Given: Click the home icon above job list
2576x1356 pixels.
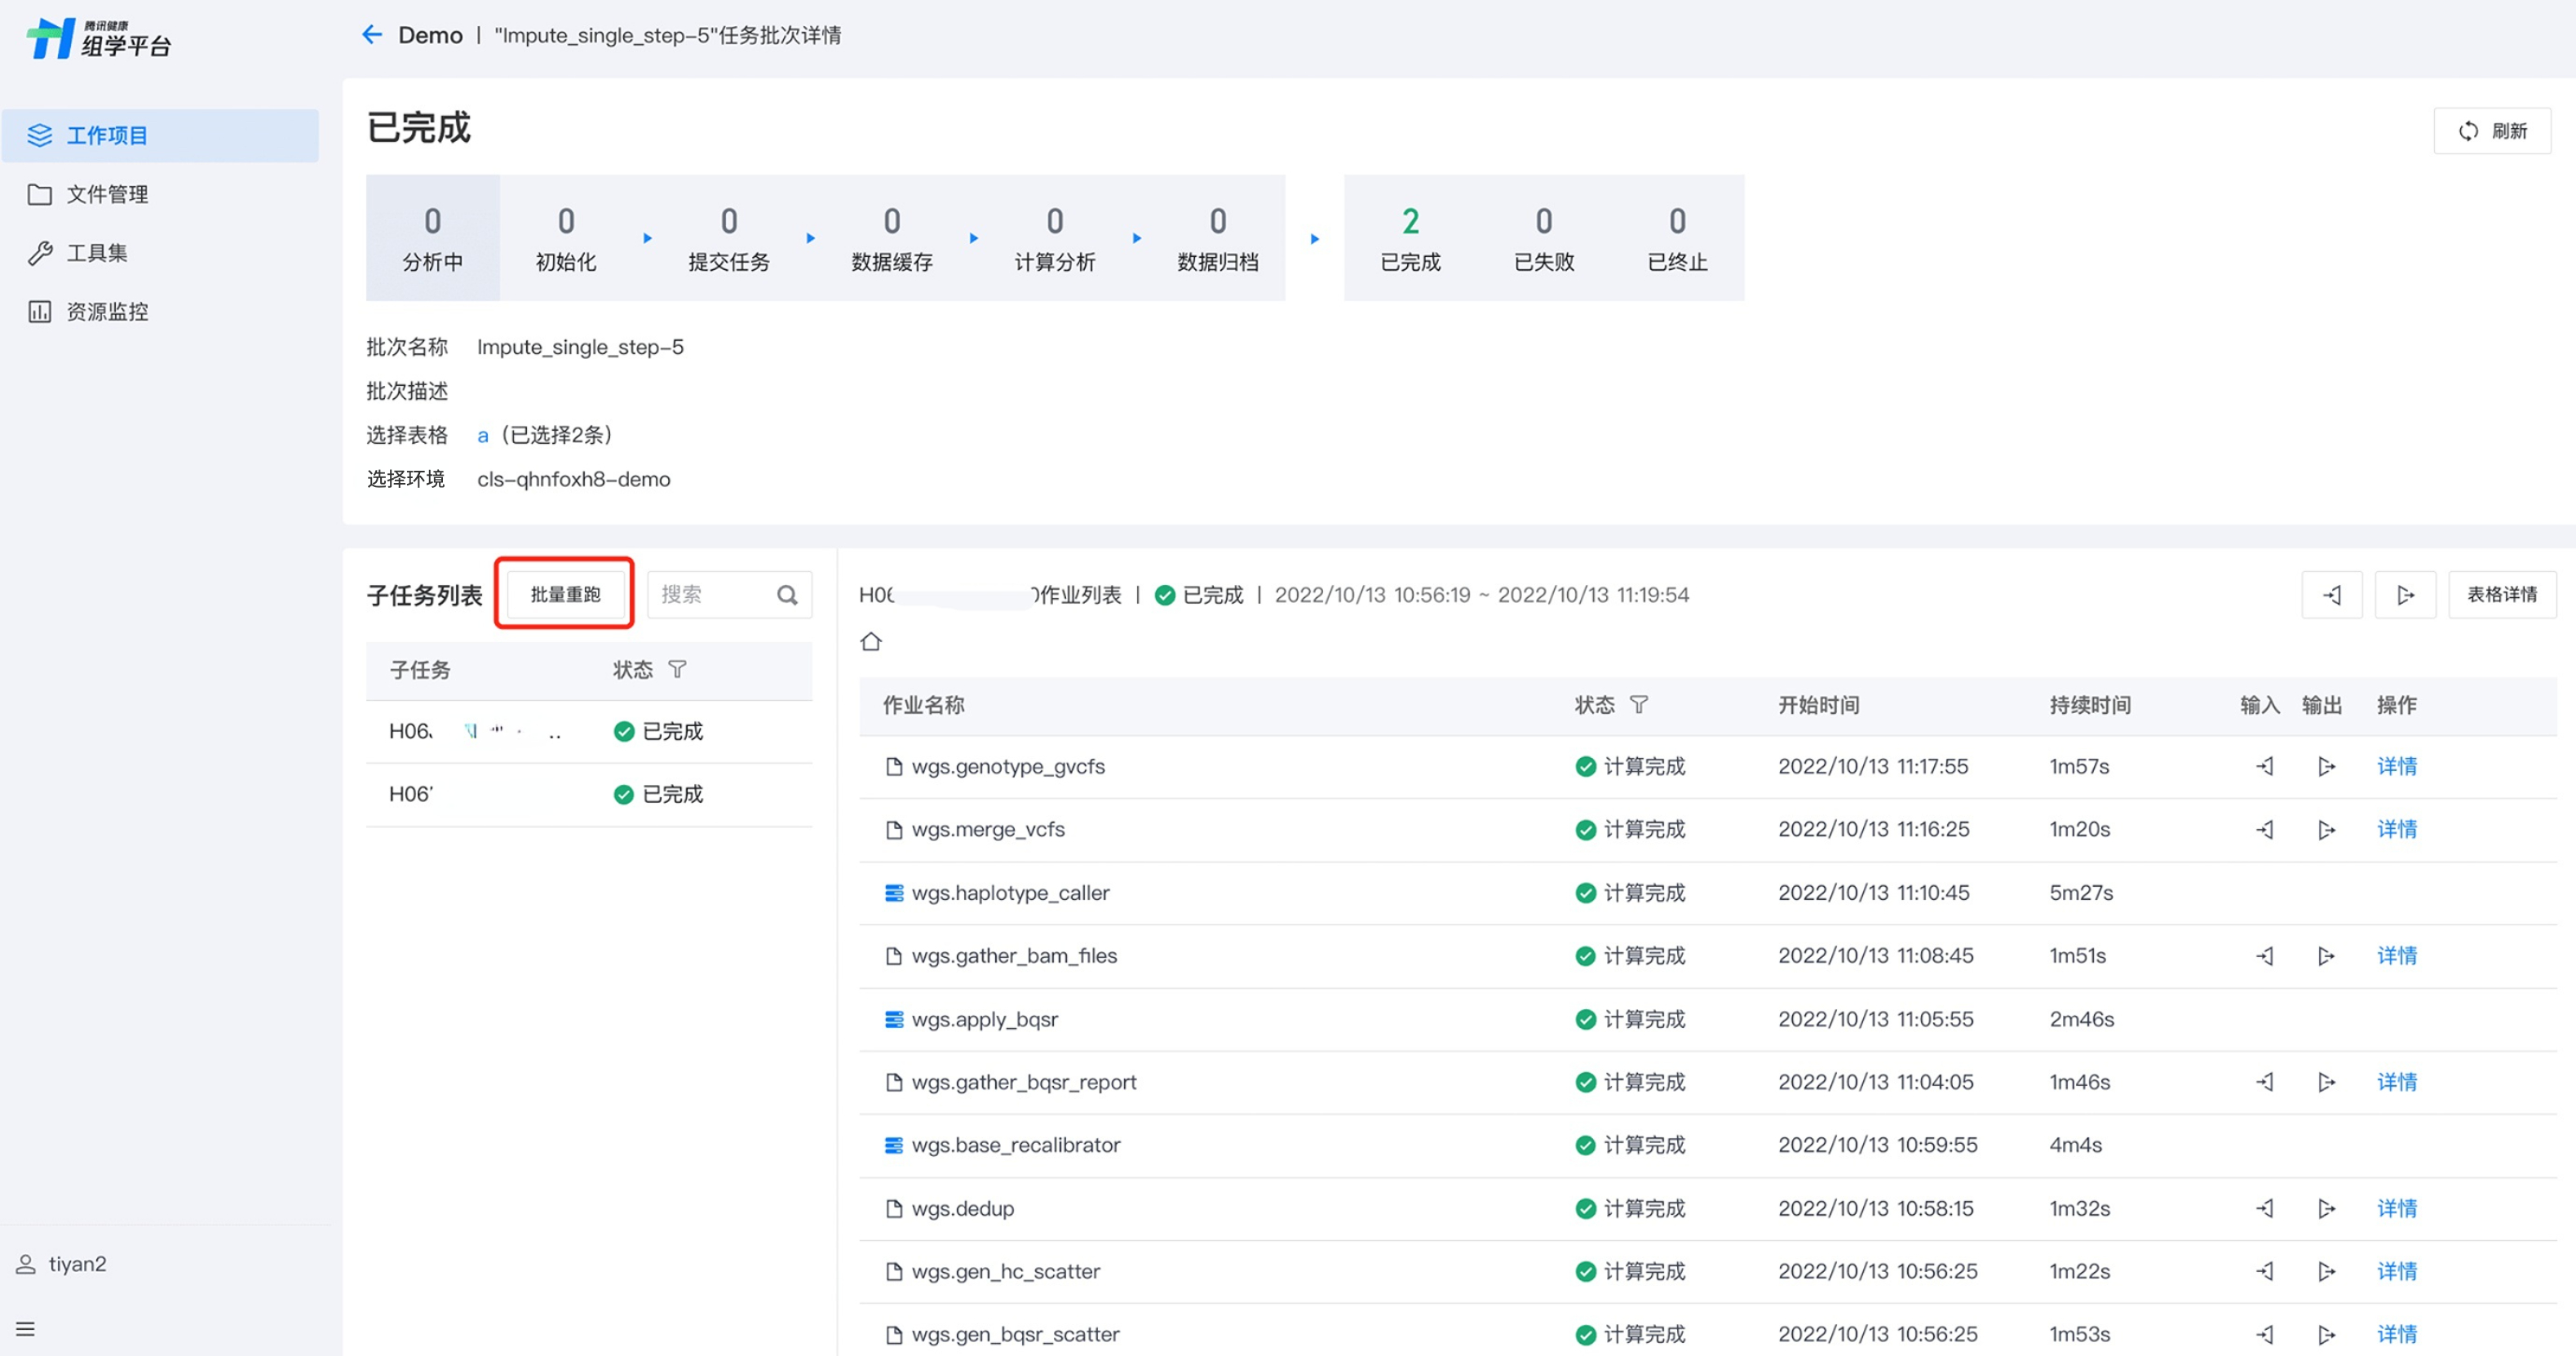Looking at the screenshot, I should [x=870, y=641].
